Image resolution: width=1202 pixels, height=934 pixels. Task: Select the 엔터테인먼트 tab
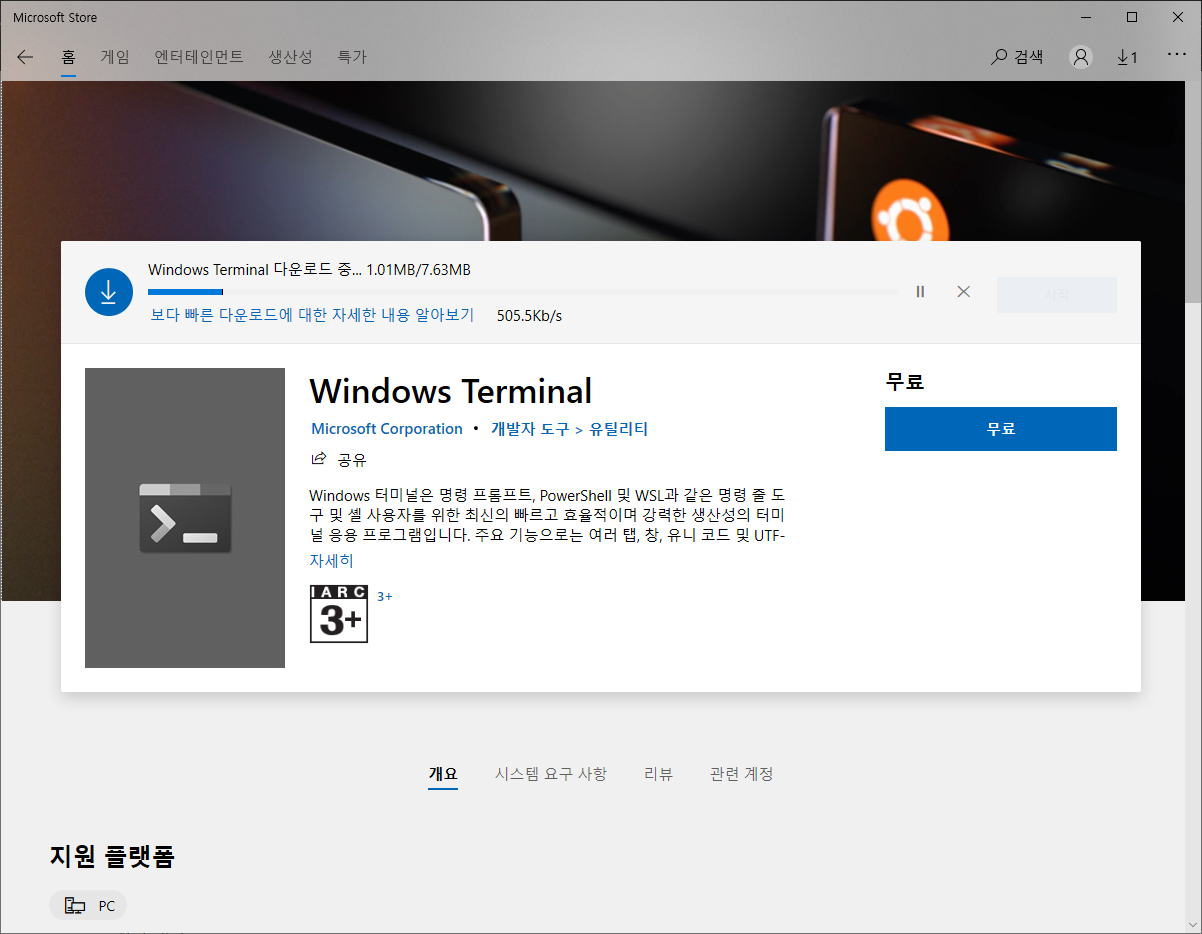click(x=199, y=57)
